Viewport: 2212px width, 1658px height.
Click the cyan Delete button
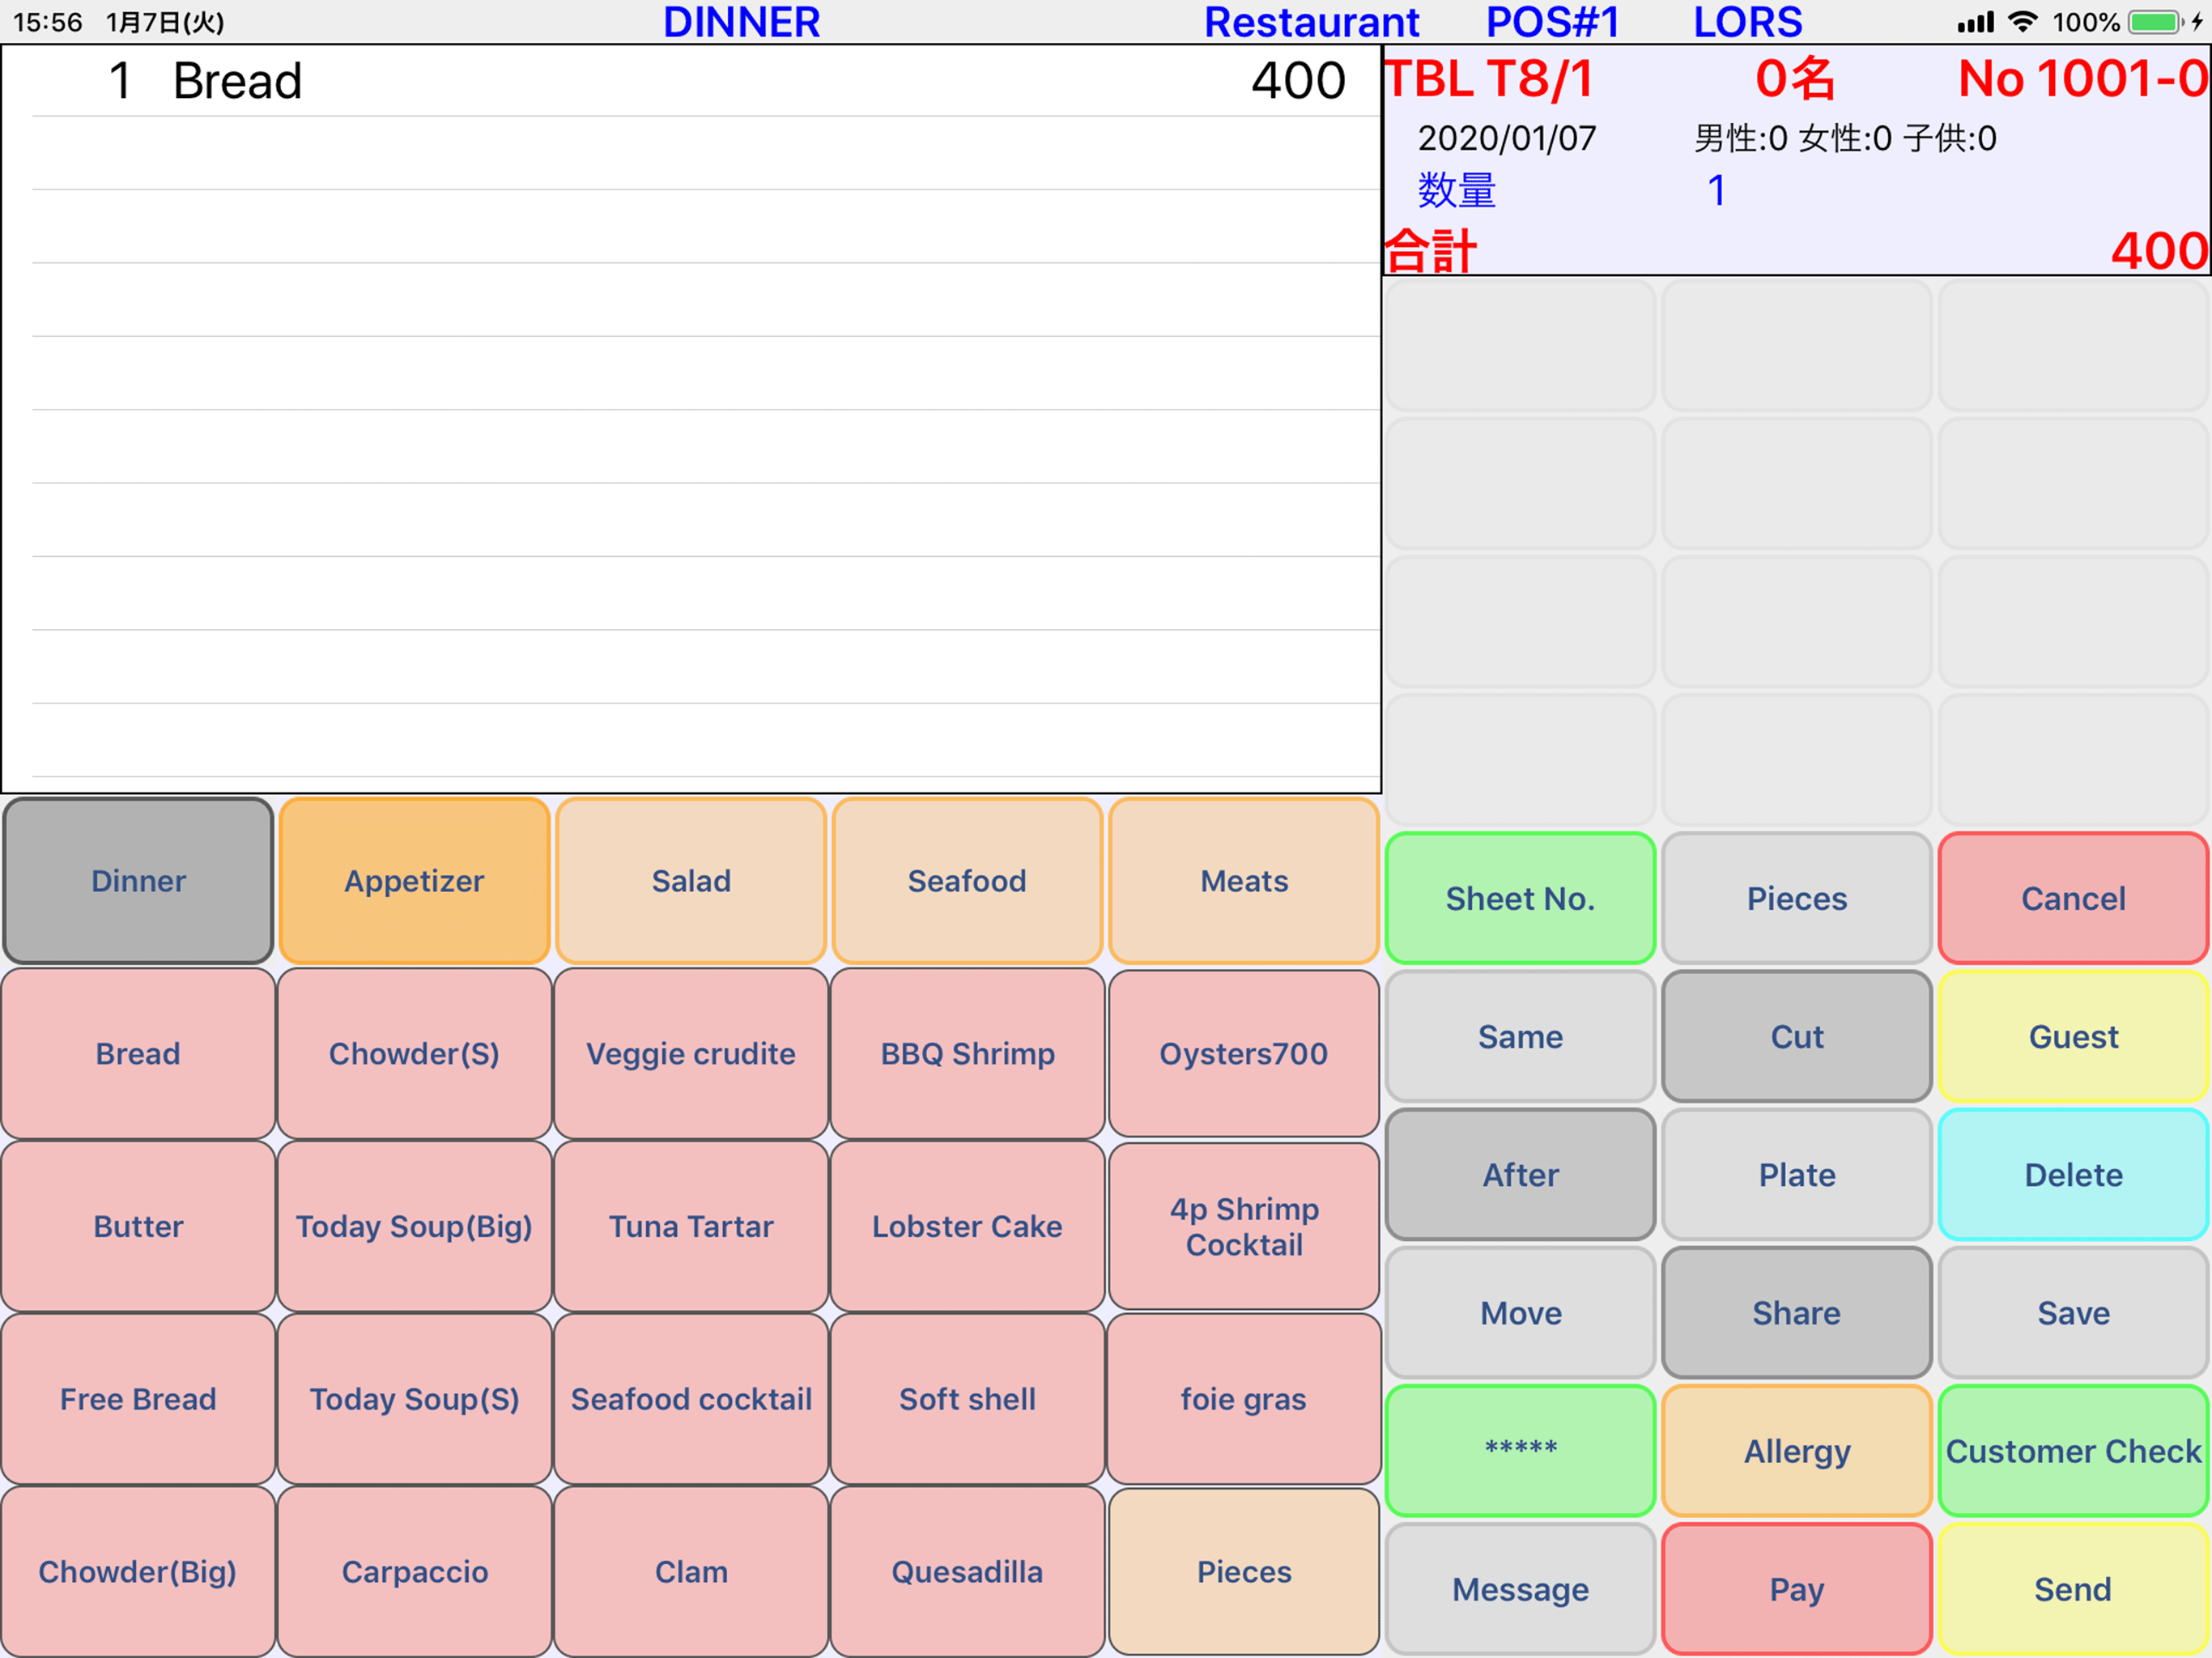(2073, 1174)
